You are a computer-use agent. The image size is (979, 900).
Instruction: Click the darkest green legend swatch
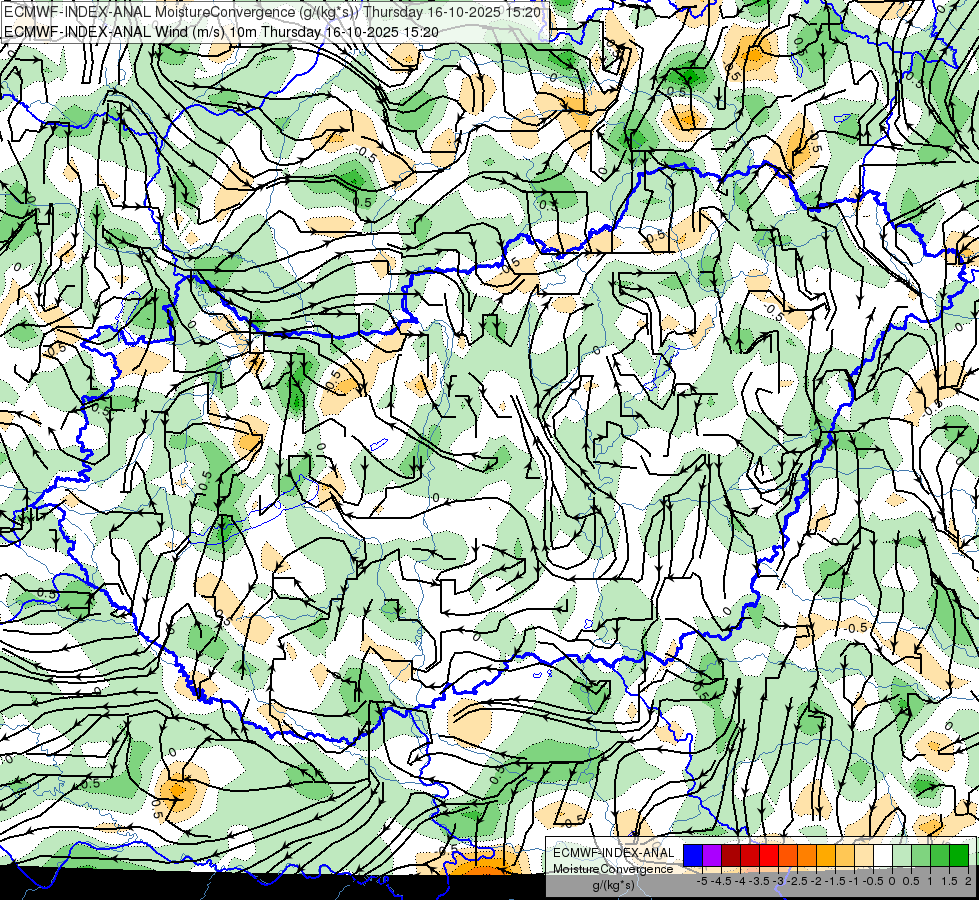click(959, 855)
